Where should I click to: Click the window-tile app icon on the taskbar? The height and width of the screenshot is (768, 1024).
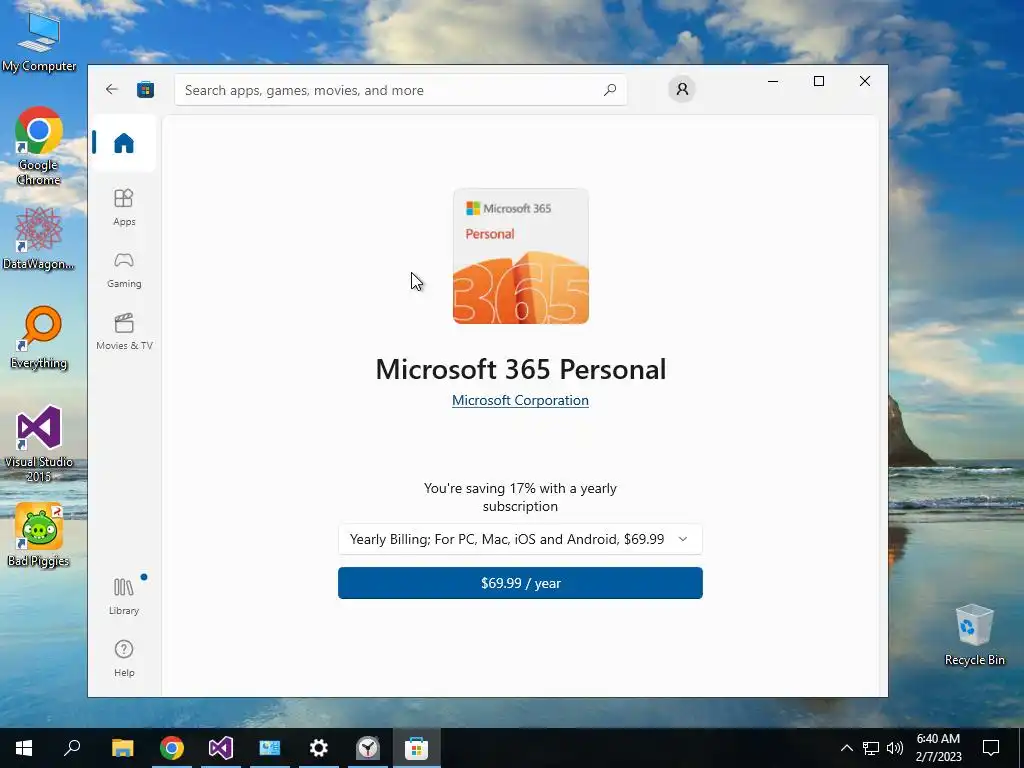click(270, 748)
